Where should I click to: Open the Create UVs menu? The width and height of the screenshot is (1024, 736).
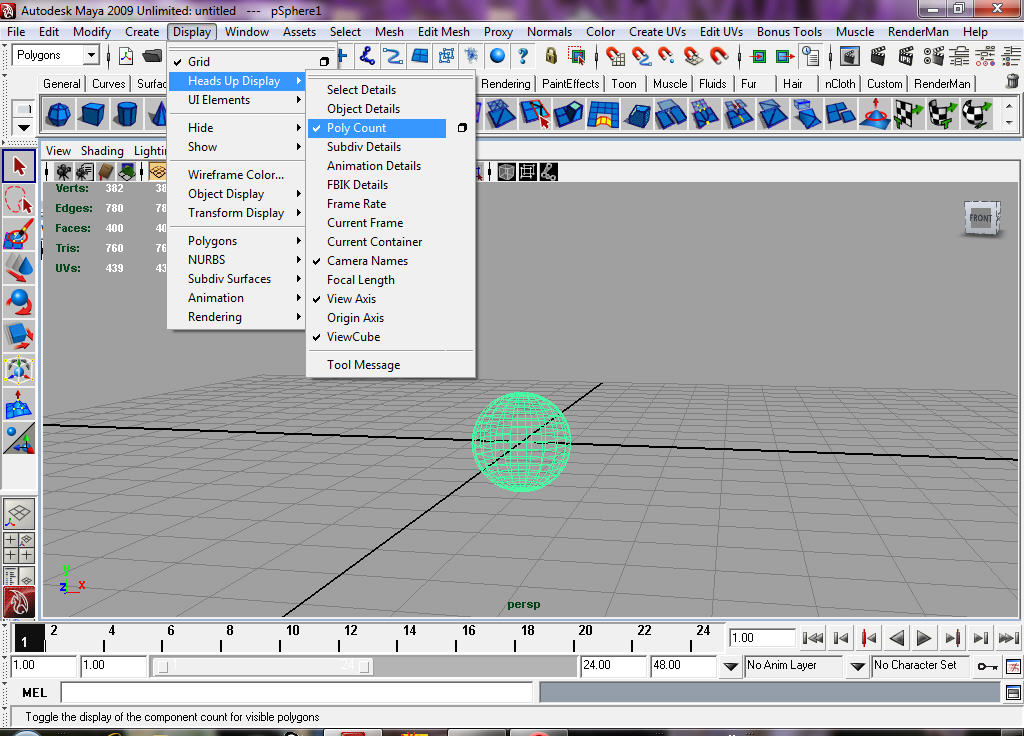tap(657, 32)
